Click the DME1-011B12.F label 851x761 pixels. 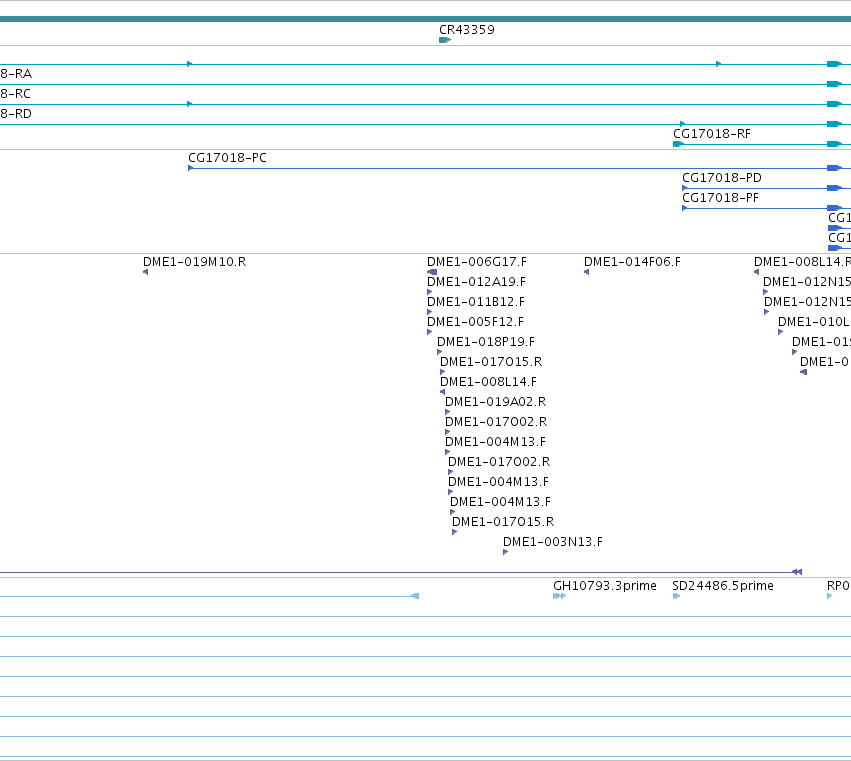[476, 302]
